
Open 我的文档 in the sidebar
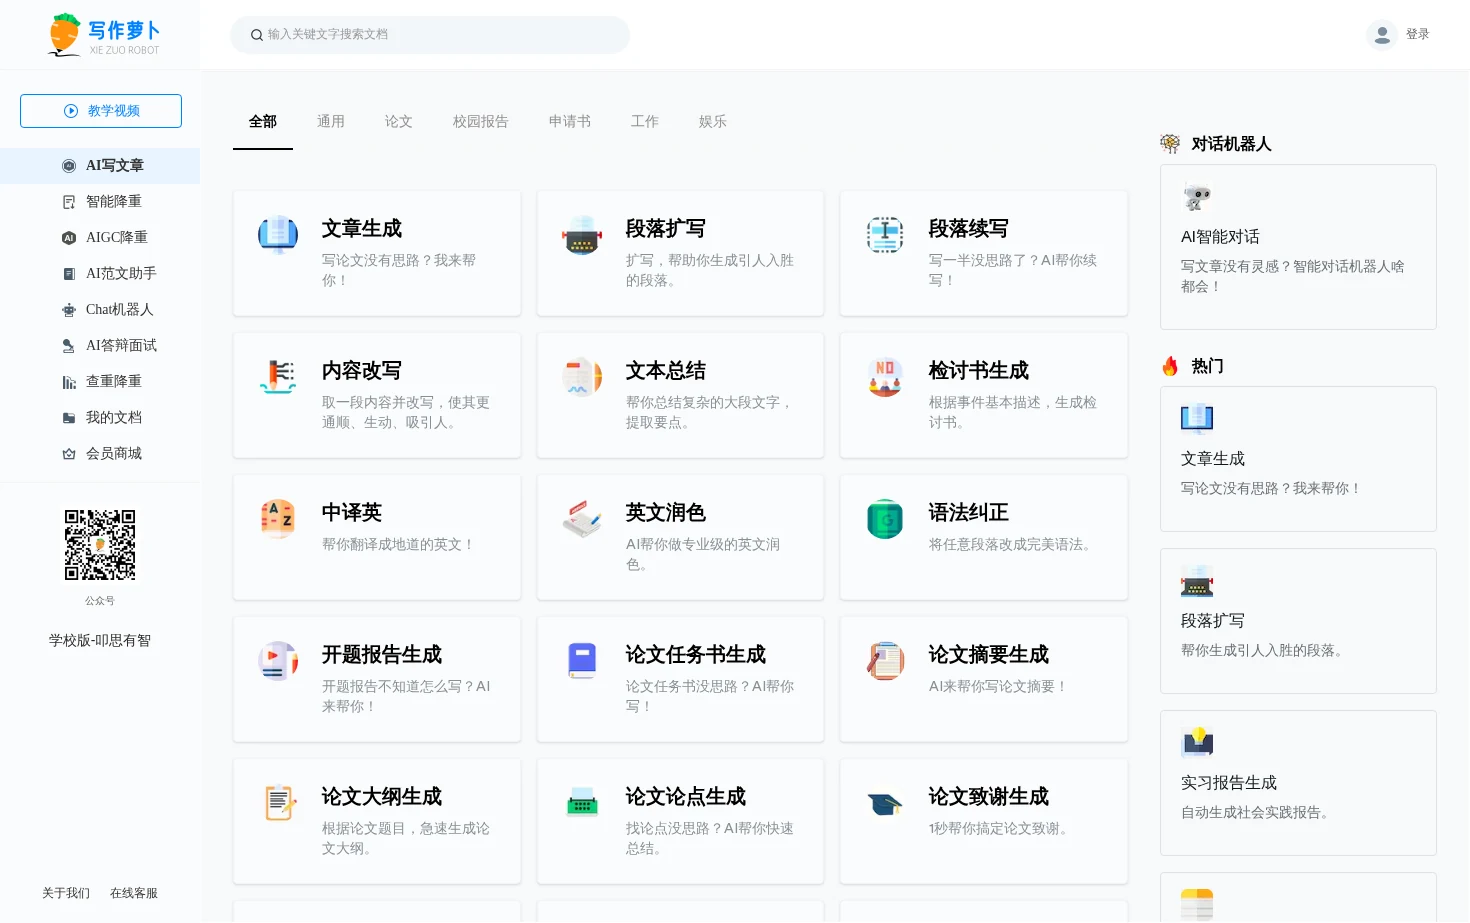[100, 418]
